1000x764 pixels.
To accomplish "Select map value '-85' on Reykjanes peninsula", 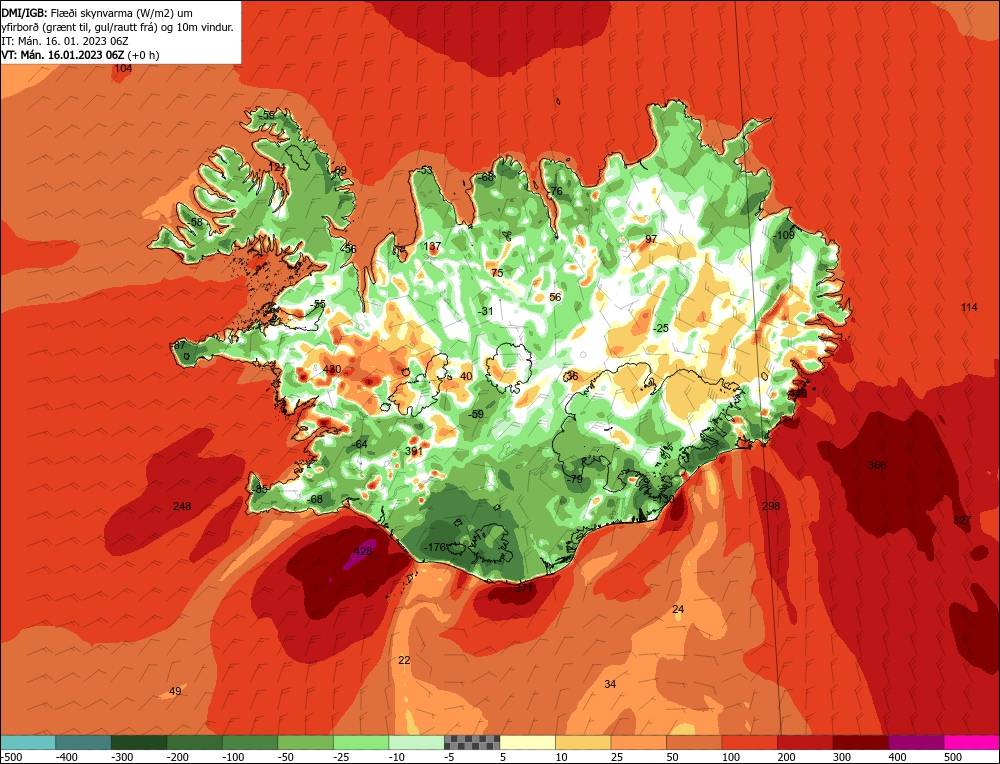I will [x=260, y=489].
